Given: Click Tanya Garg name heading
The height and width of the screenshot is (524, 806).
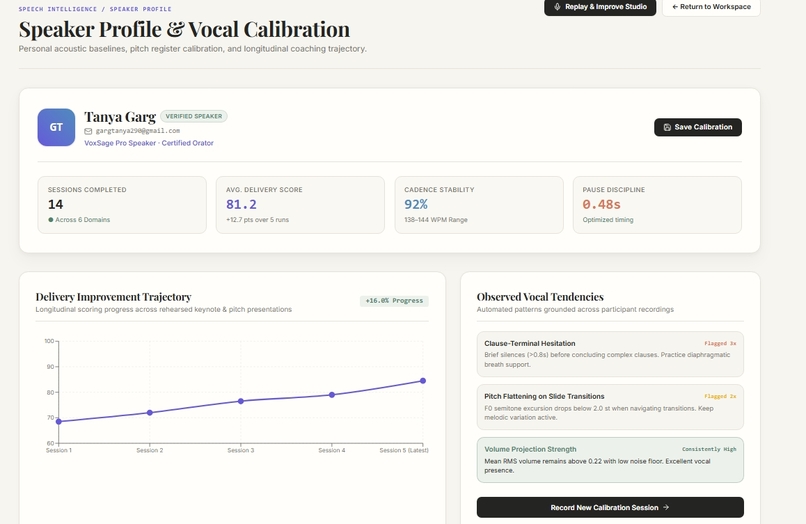Looking at the screenshot, I should tap(120, 117).
